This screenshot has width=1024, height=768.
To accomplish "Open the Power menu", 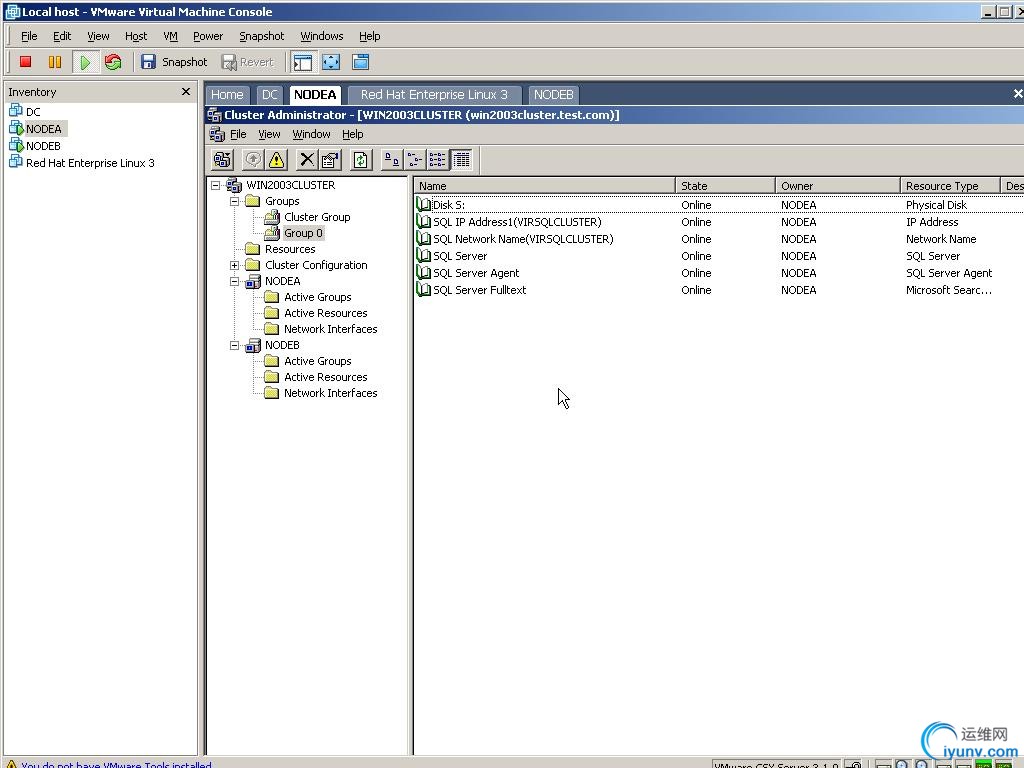I will [208, 36].
